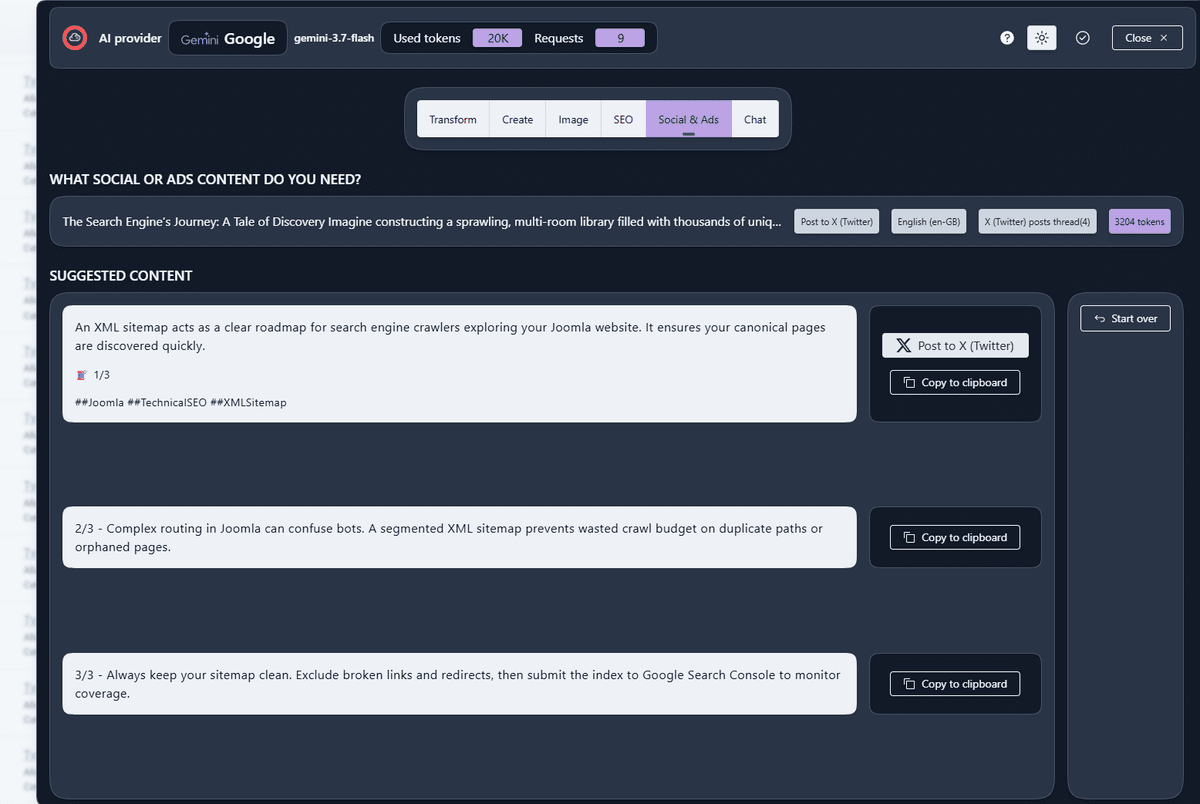
Task: Copy the 1/3 post to clipboard
Action: point(955,382)
